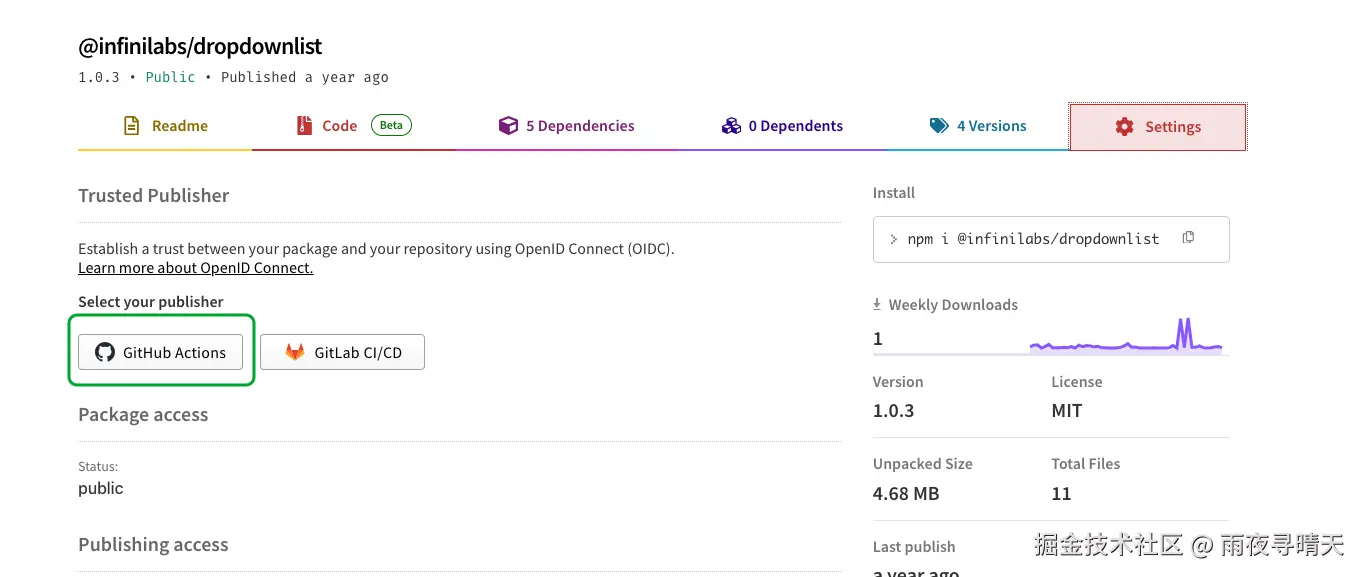This screenshot has width=1363, height=577.
Task: Open the Readme tab
Action: (x=165, y=126)
